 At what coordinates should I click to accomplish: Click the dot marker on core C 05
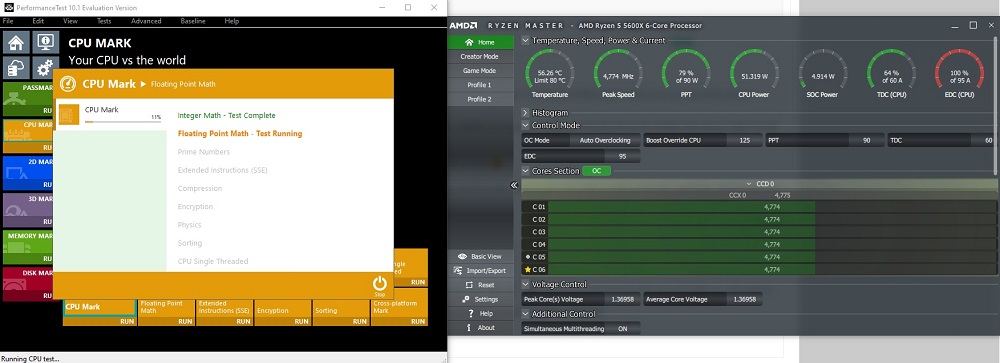(527, 256)
